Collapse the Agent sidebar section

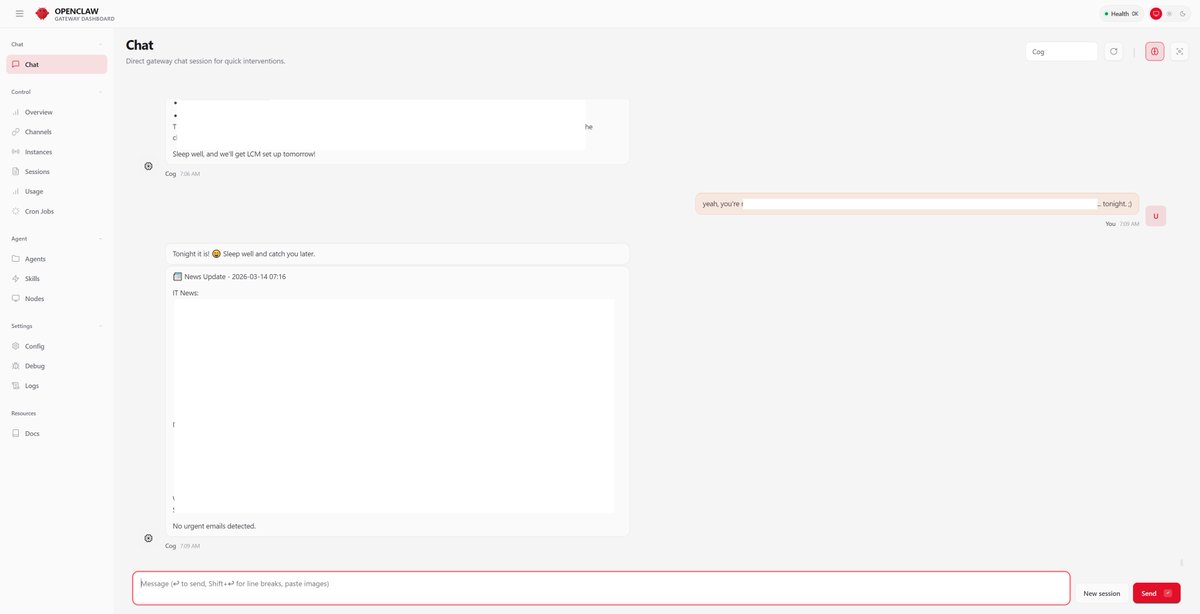(x=56, y=239)
